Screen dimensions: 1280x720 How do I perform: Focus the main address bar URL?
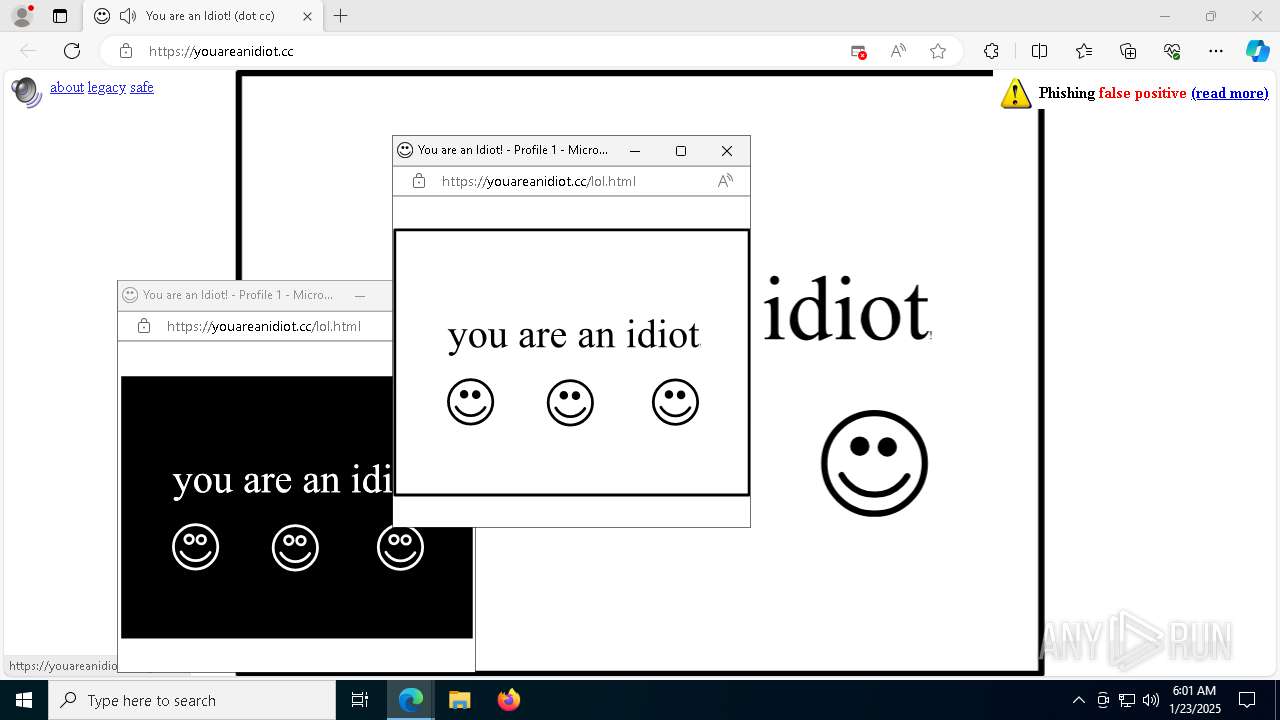coord(221,51)
